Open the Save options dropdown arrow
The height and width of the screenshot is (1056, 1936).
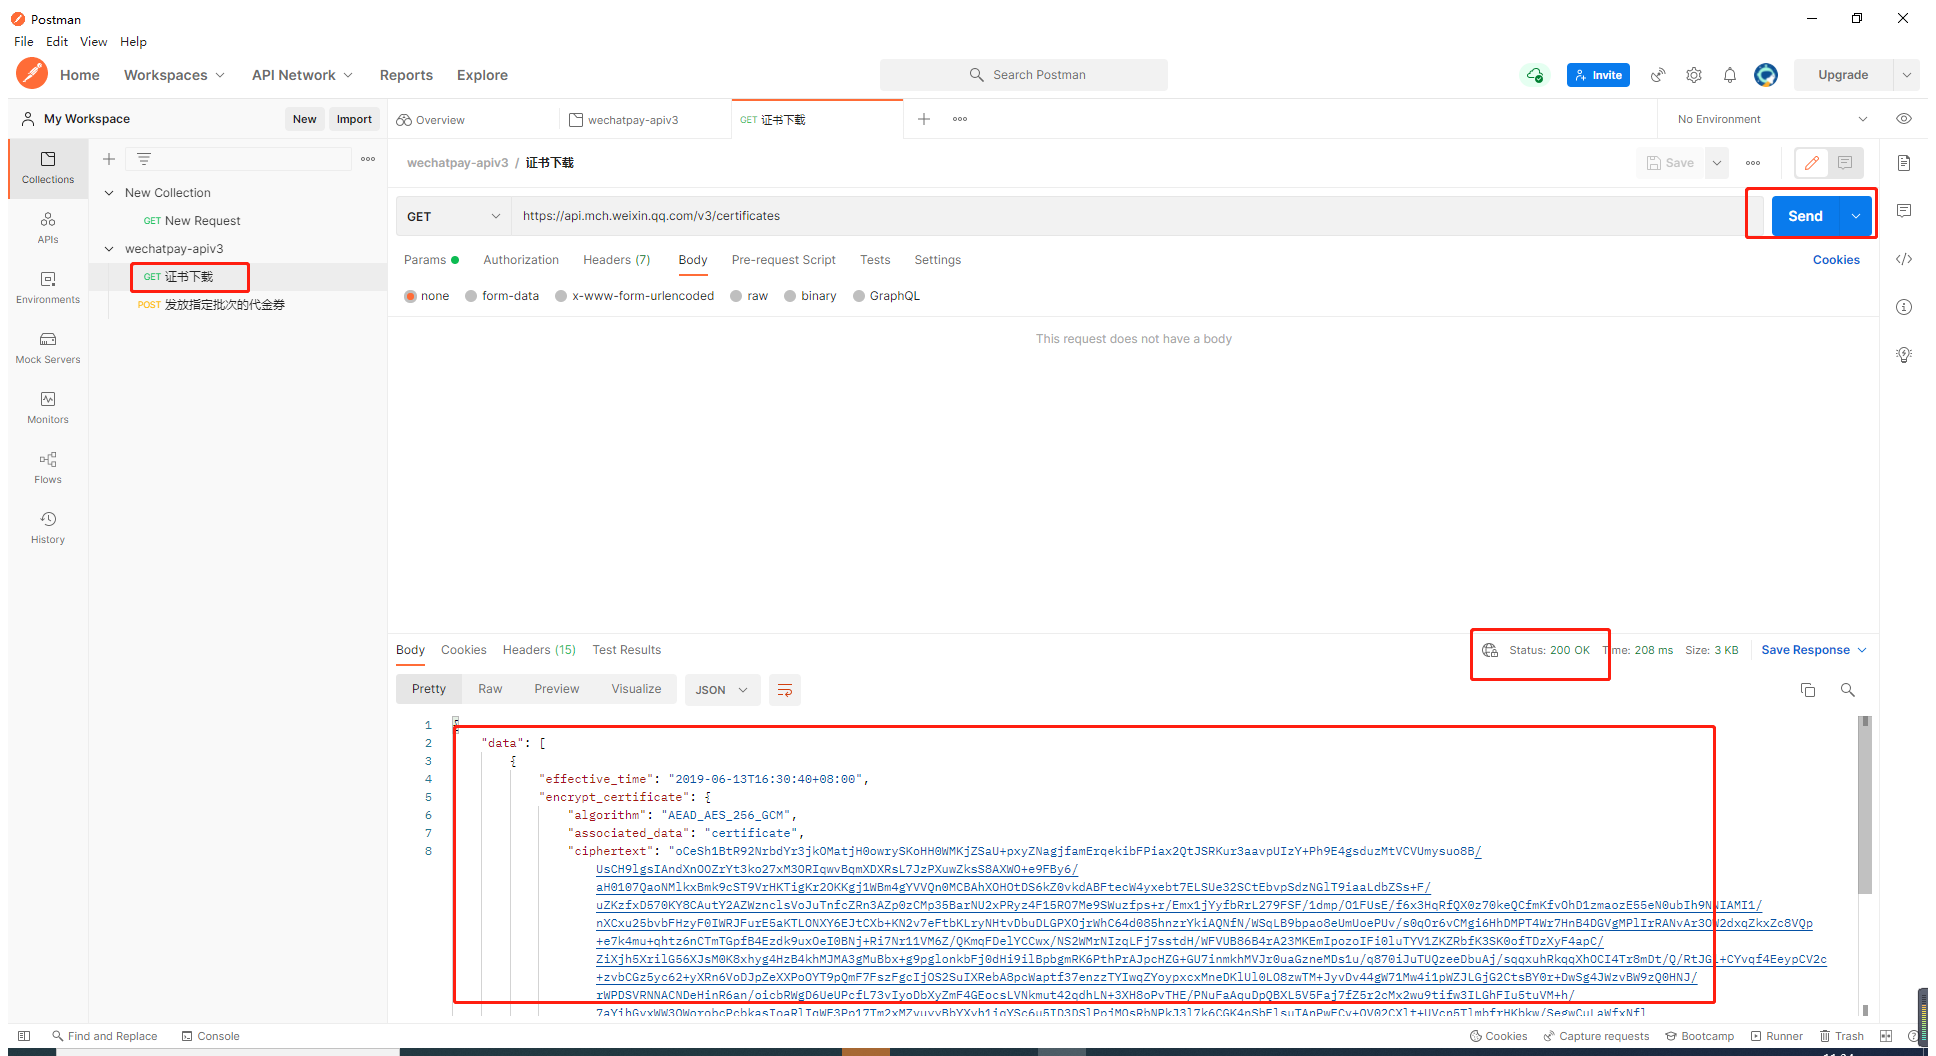coord(1717,163)
